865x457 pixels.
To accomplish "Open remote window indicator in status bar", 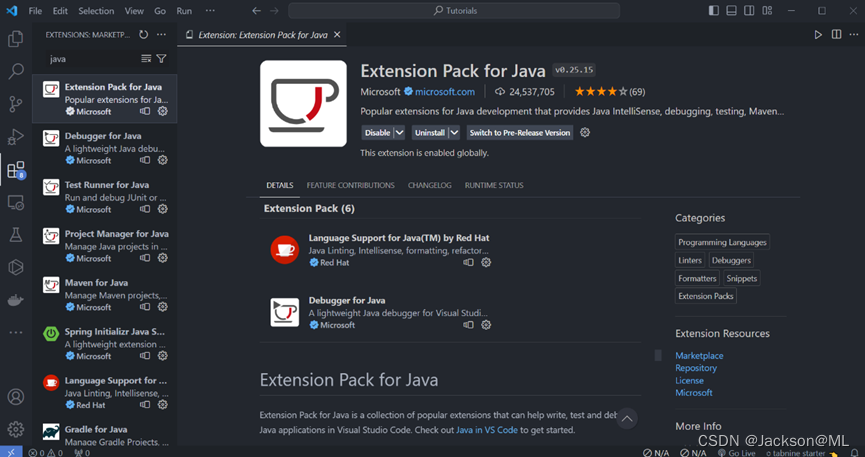I will coord(11,453).
